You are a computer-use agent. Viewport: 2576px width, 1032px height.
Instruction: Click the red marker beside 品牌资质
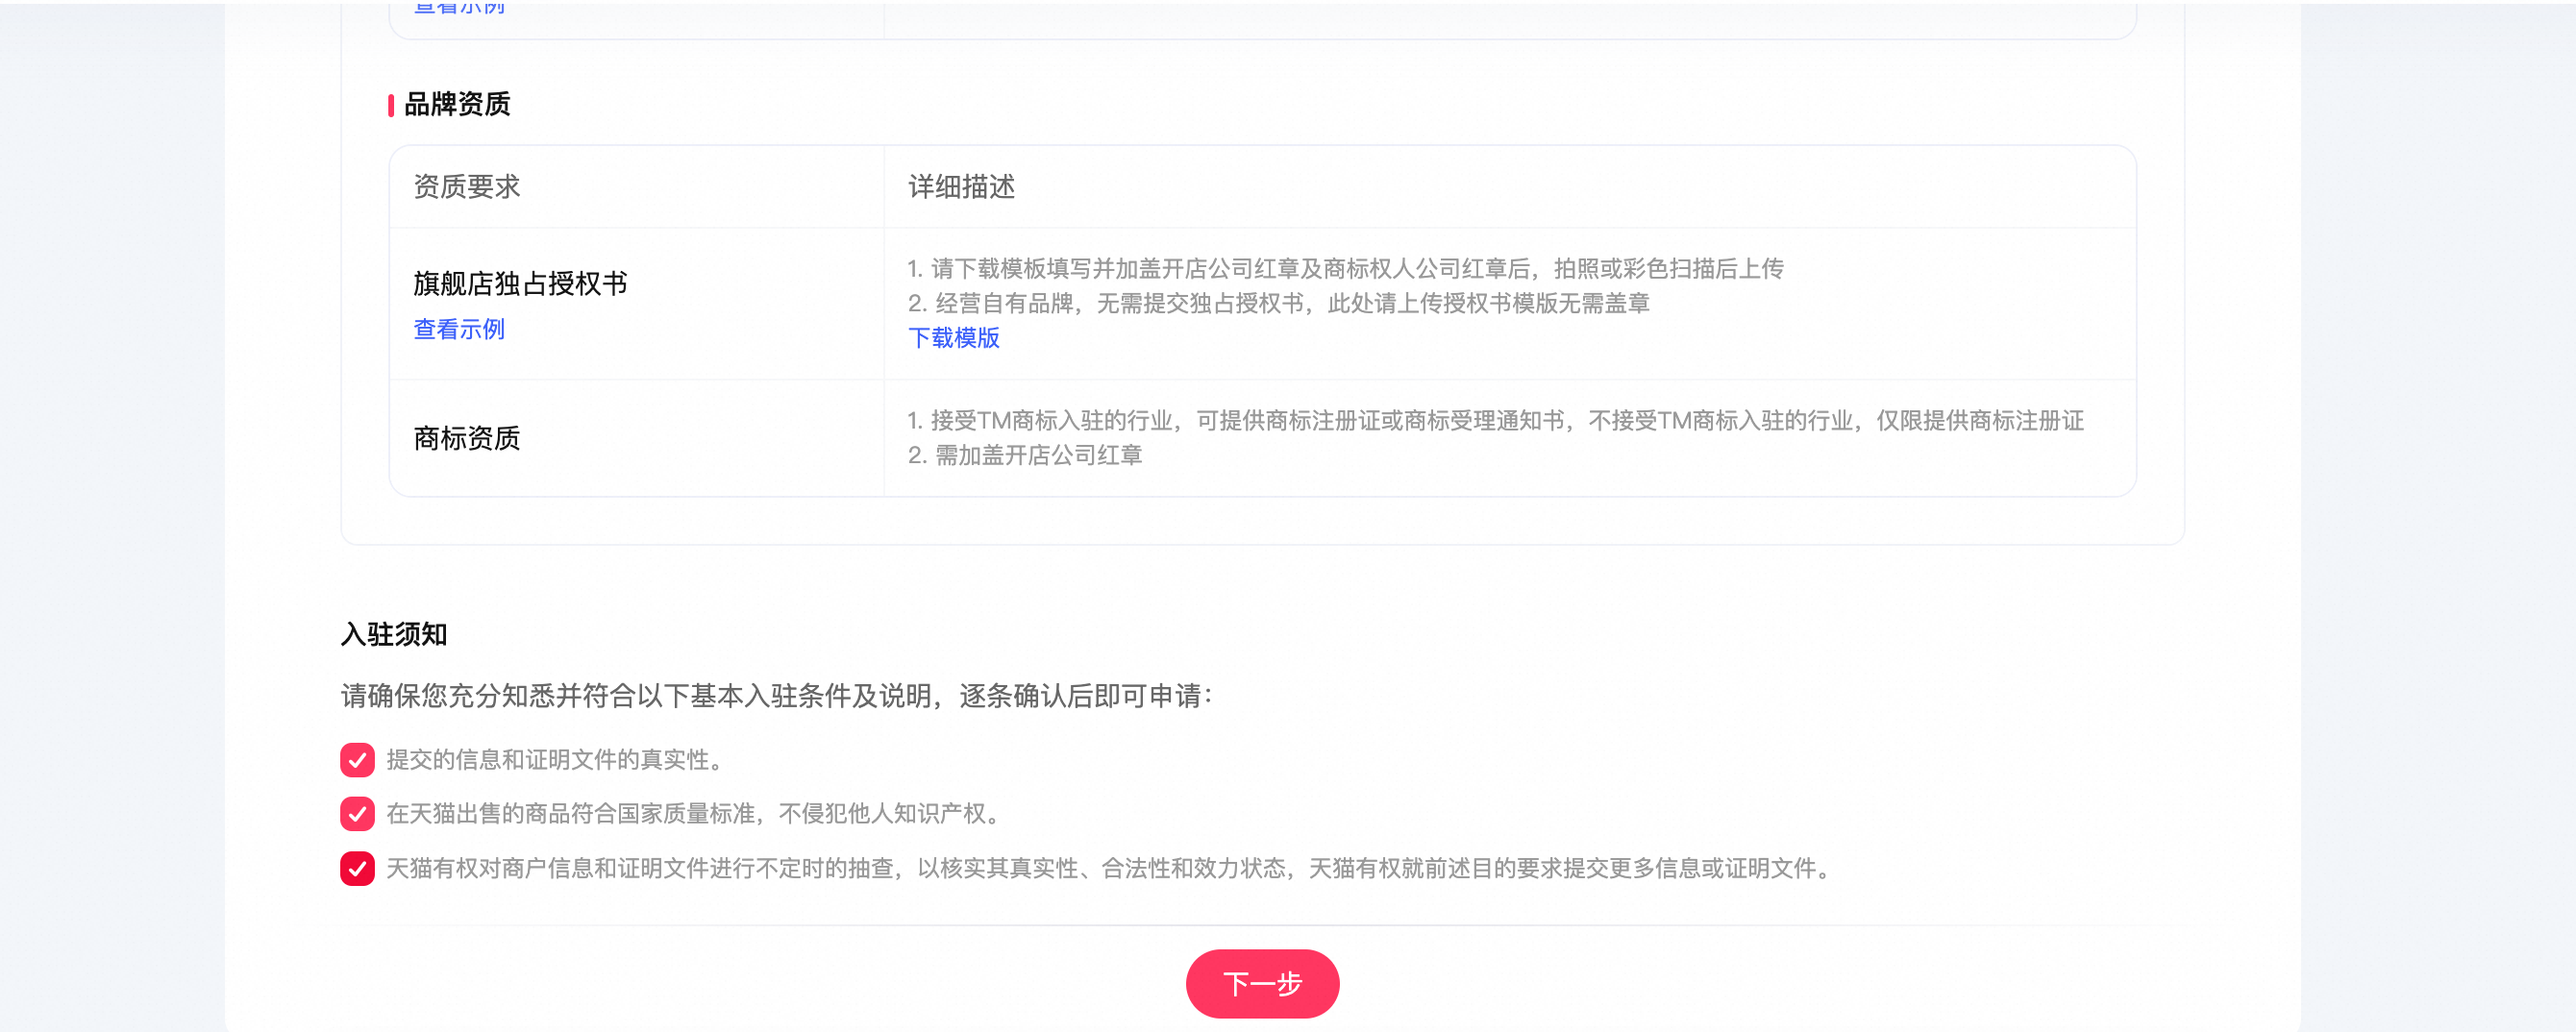(x=391, y=105)
